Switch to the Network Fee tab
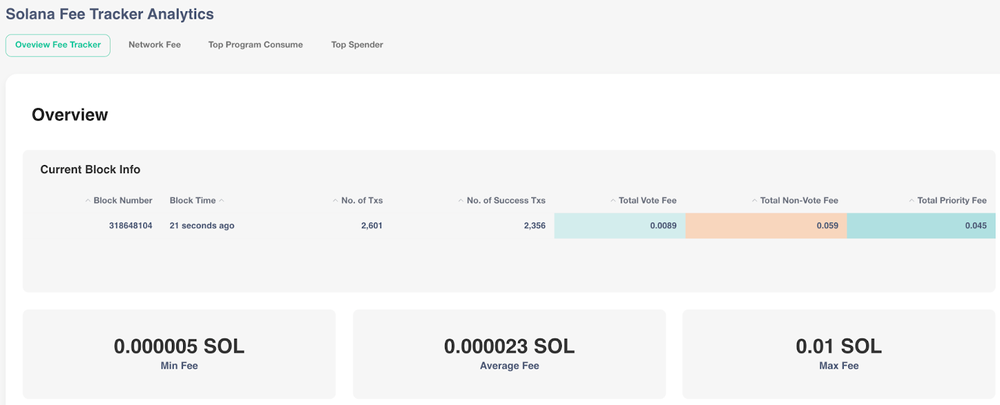Screen dimensions: 1000x405 point(154,45)
